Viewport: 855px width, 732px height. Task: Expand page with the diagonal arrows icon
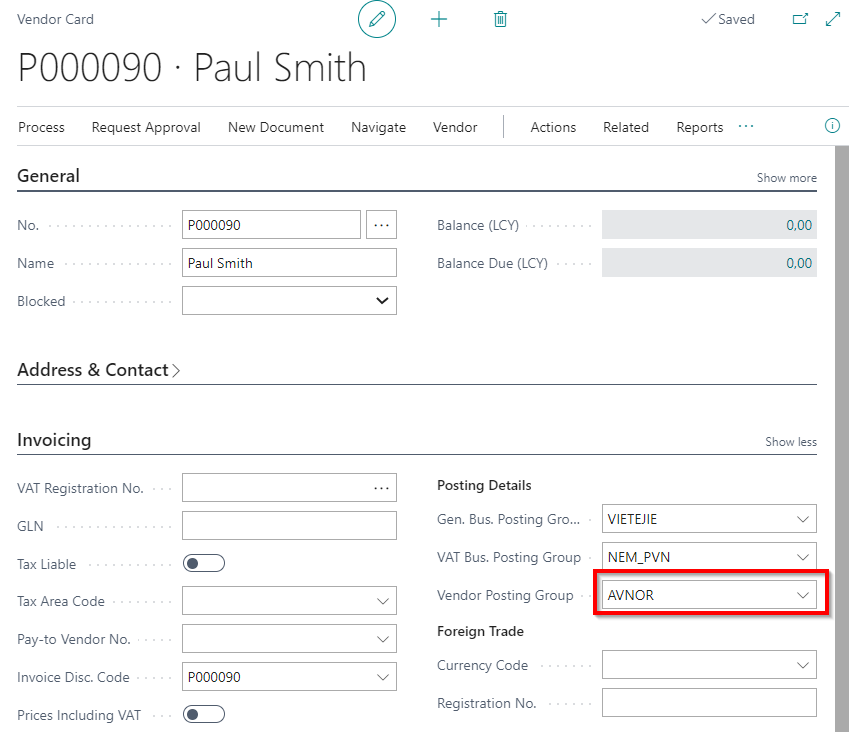coord(833,19)
